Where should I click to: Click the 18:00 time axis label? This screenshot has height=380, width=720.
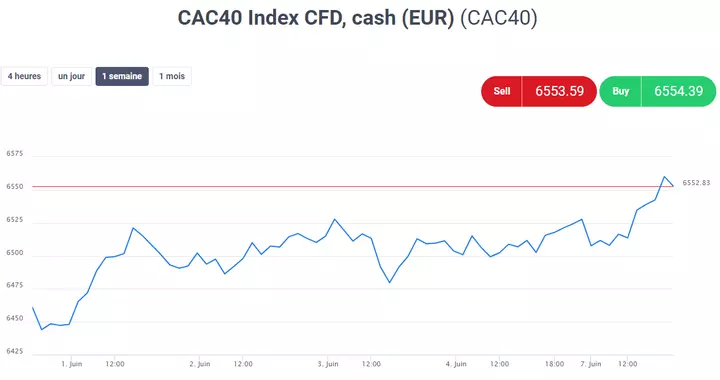[554, 364]
